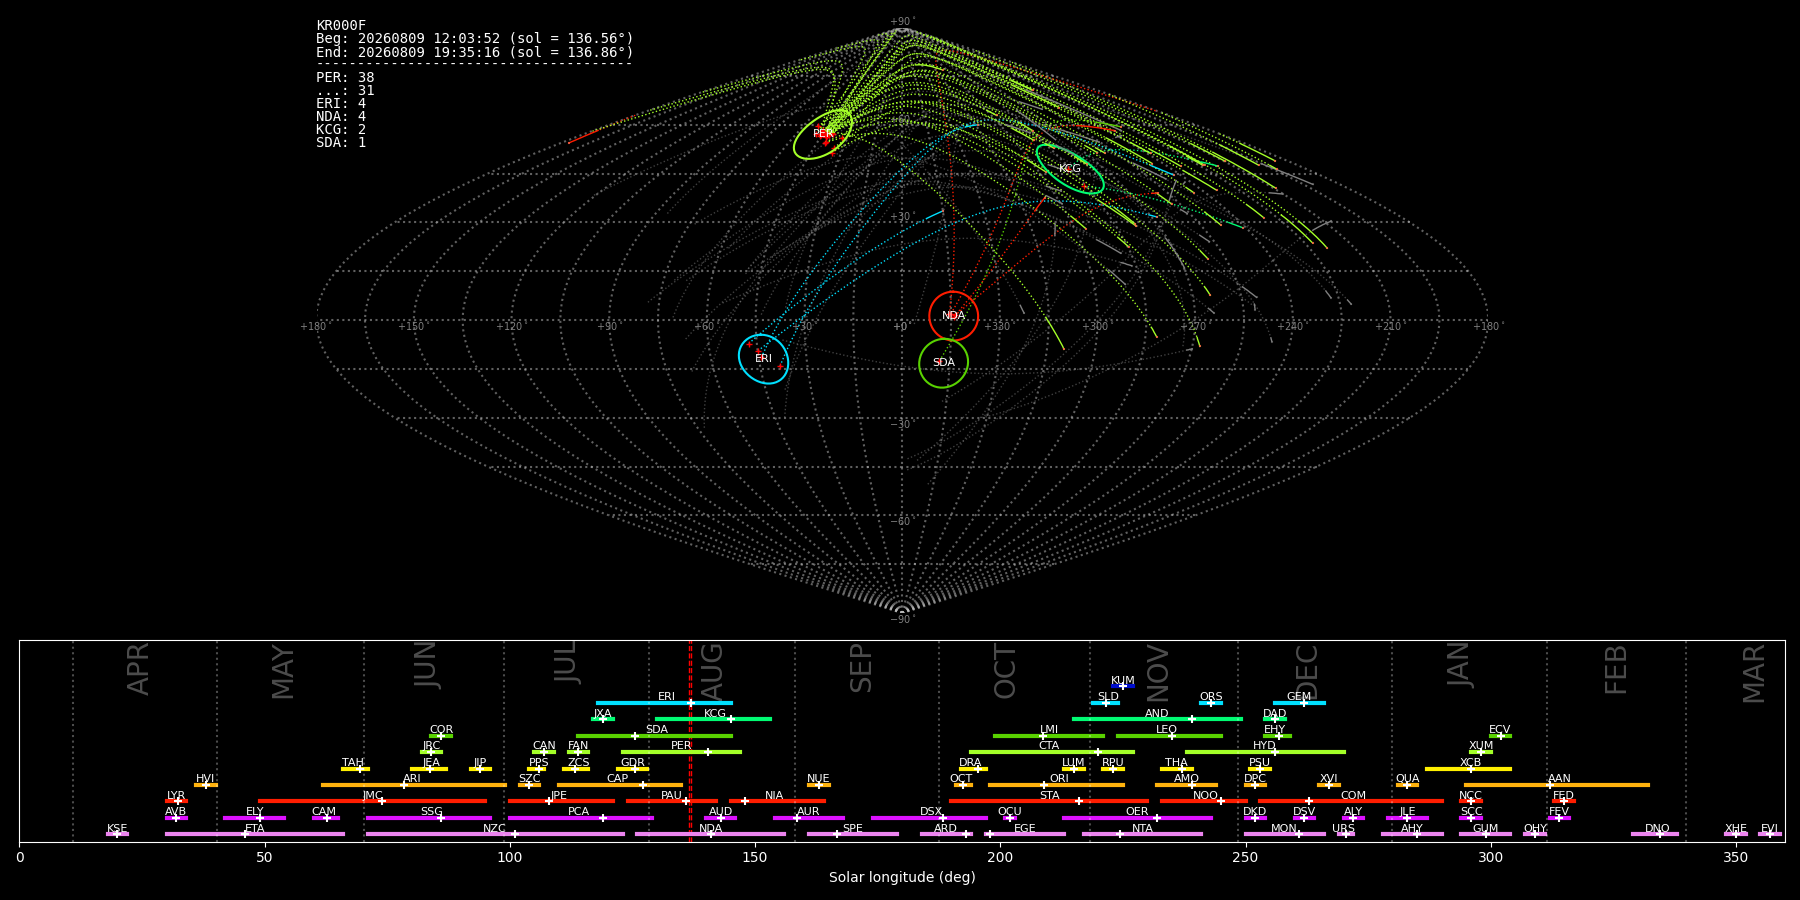
Task: Click the ARI shower bar in timeline
Action: click(414, 785)
